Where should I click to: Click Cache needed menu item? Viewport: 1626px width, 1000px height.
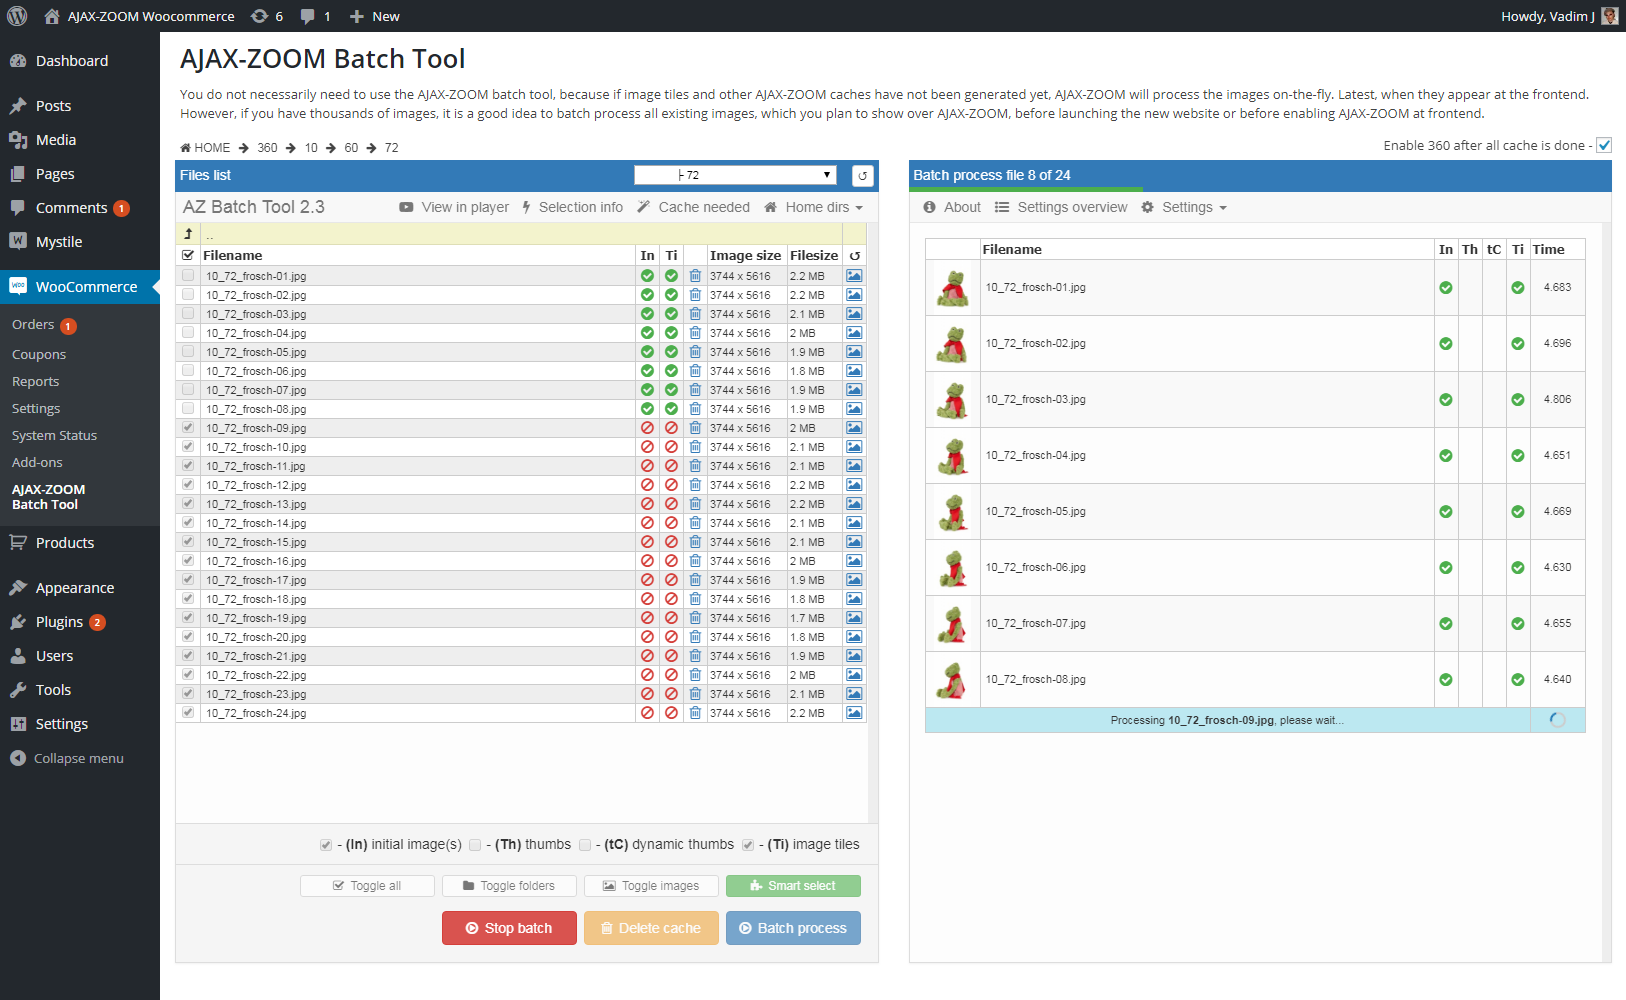694,207
